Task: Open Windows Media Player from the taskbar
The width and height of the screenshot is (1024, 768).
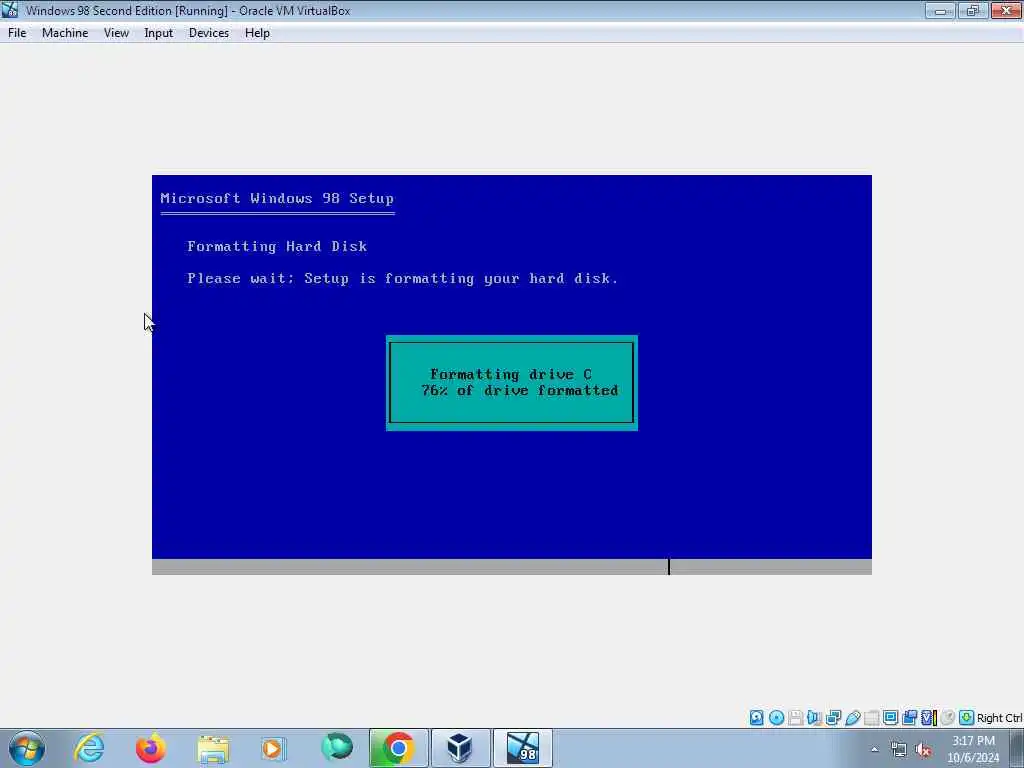Action: pyautogui.click(x=274, y=748)
